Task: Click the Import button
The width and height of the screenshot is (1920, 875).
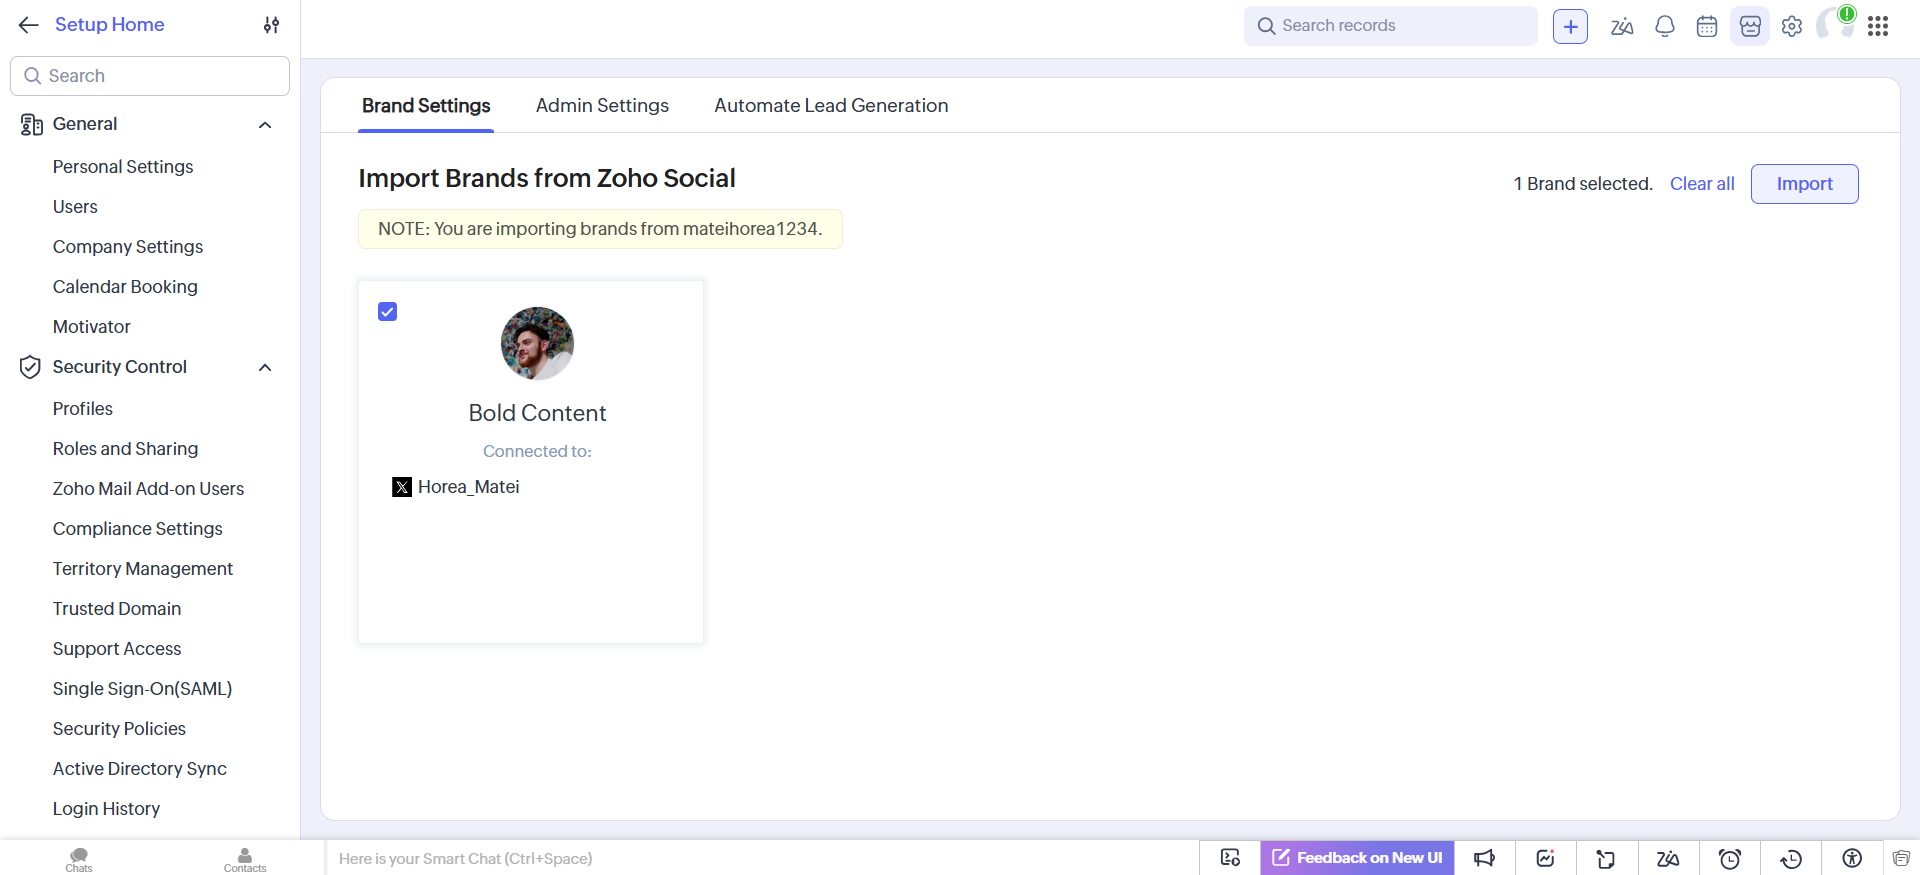Action: click(x=1804, y=184)
